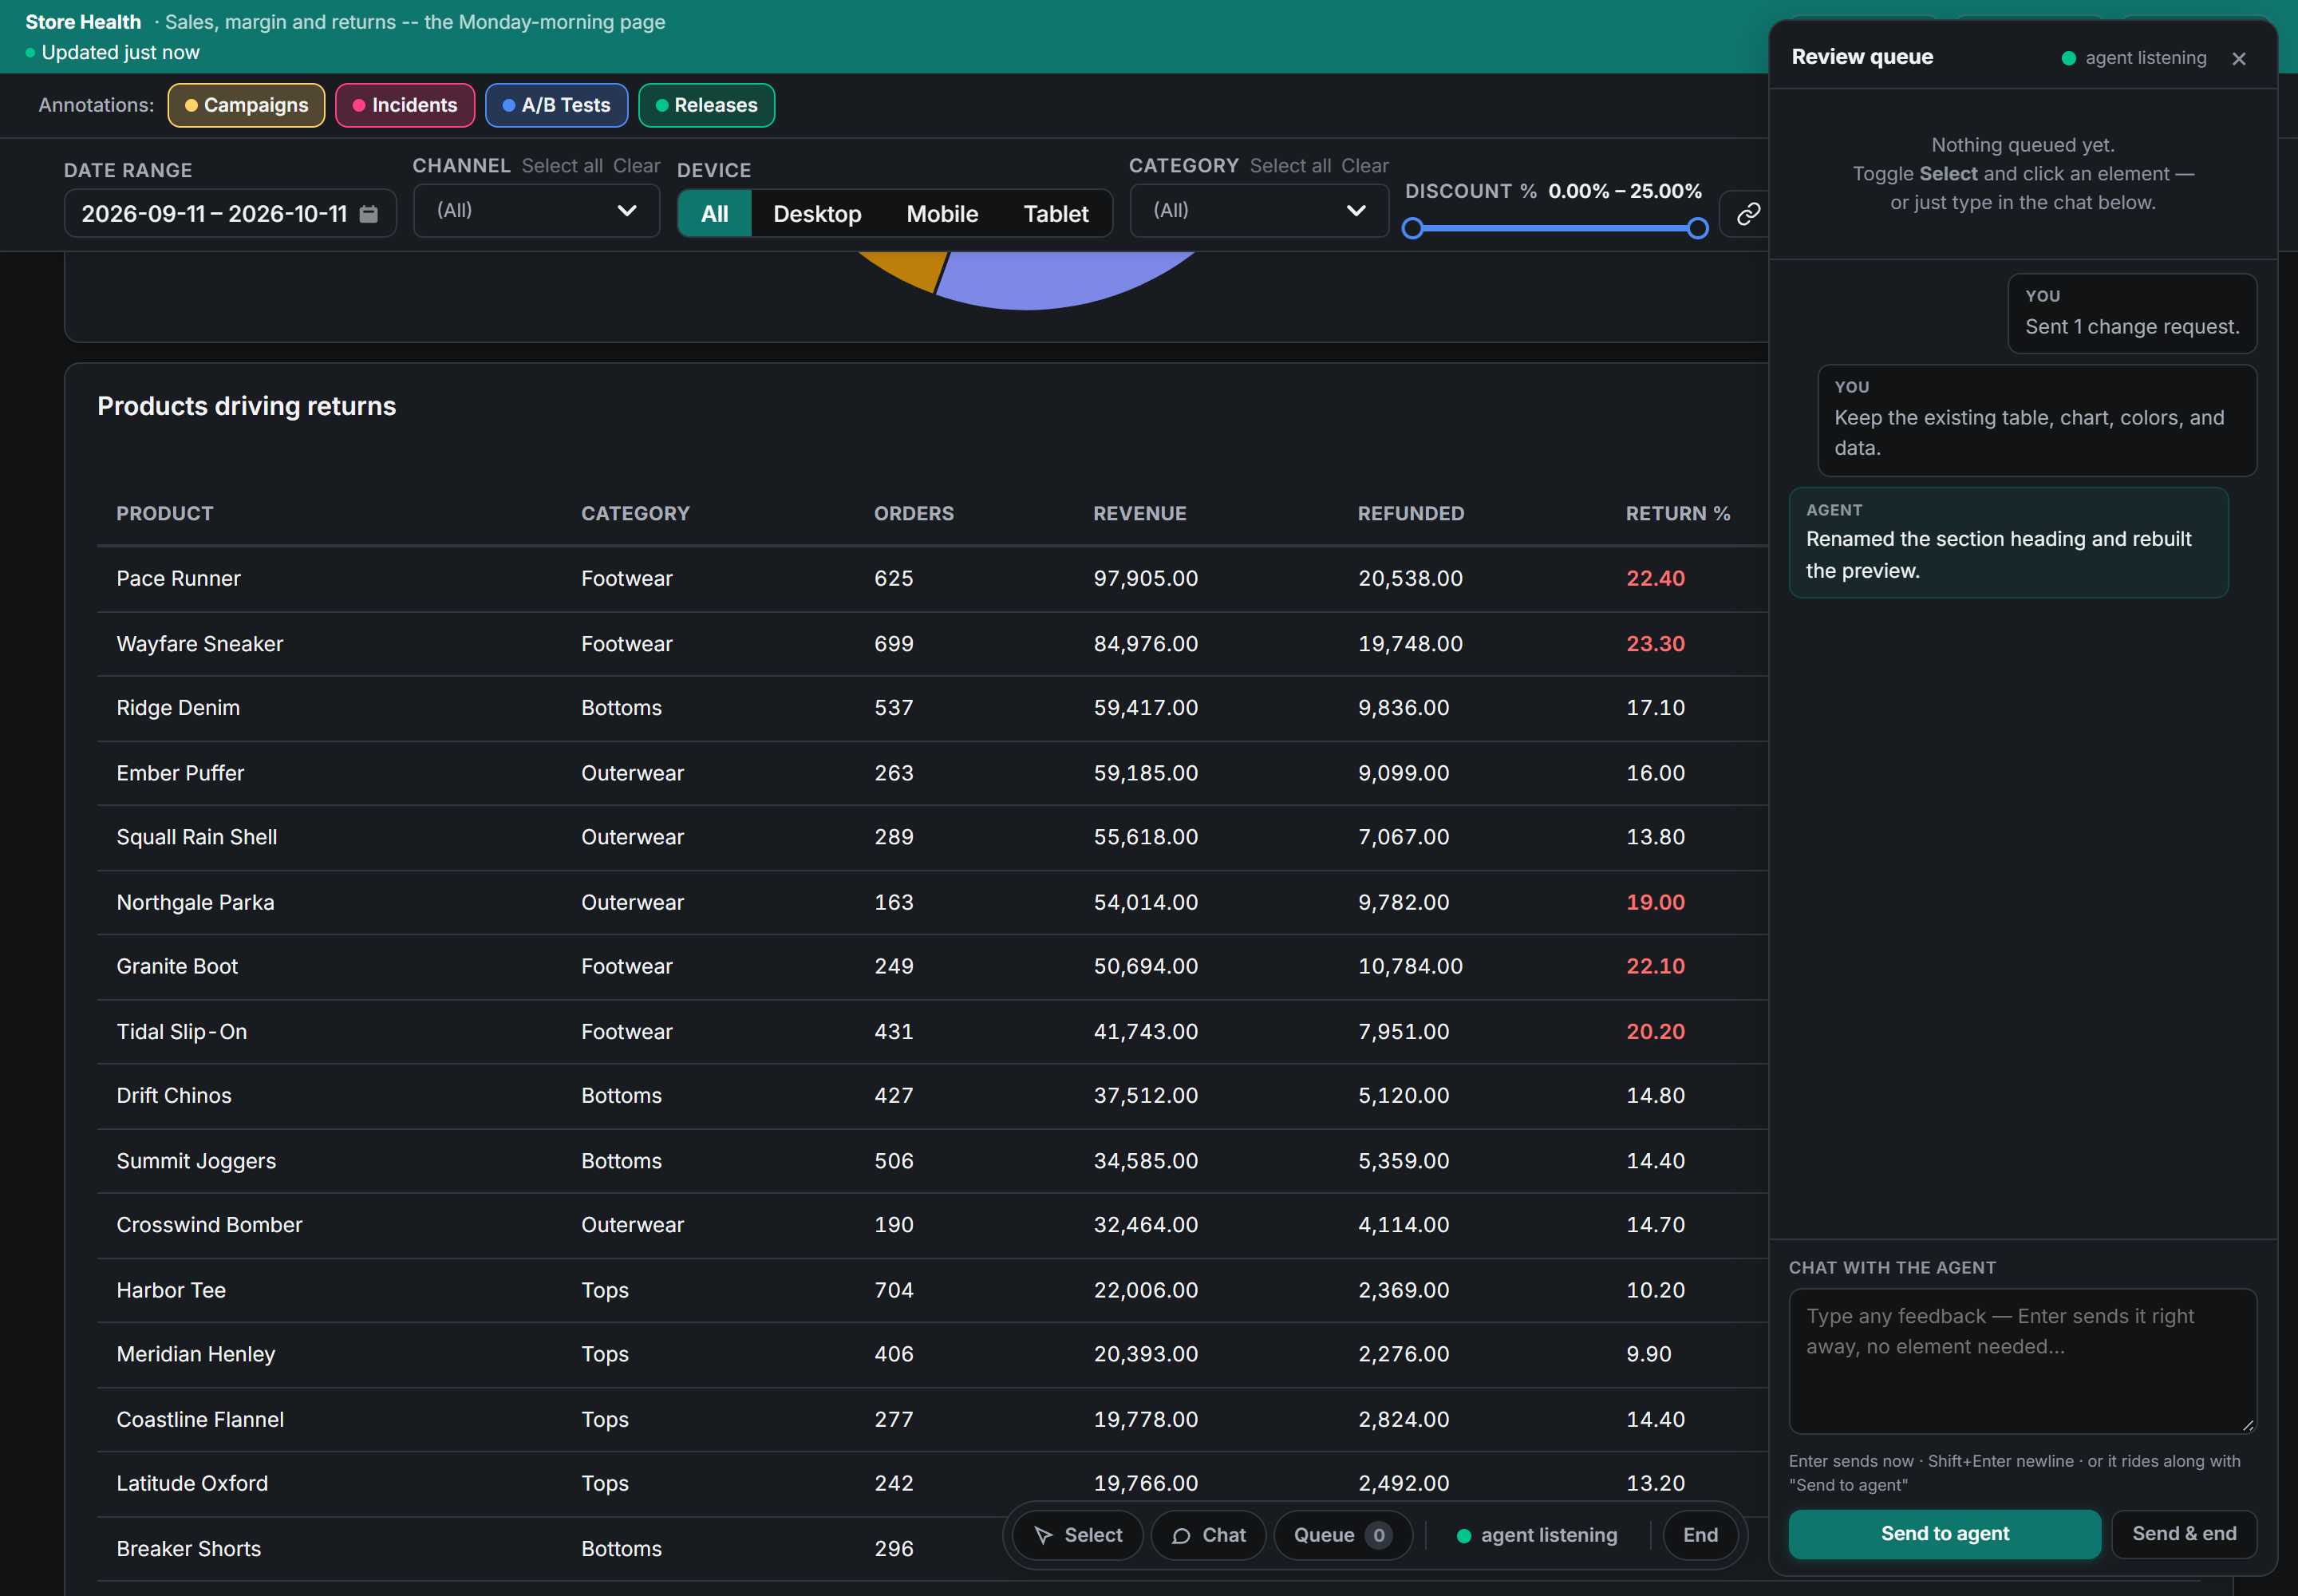Image resolution: width=2298 pixels, height=1596 pixels.
Task: Toggle Releases annotations
Action: [x=706, y=105]
